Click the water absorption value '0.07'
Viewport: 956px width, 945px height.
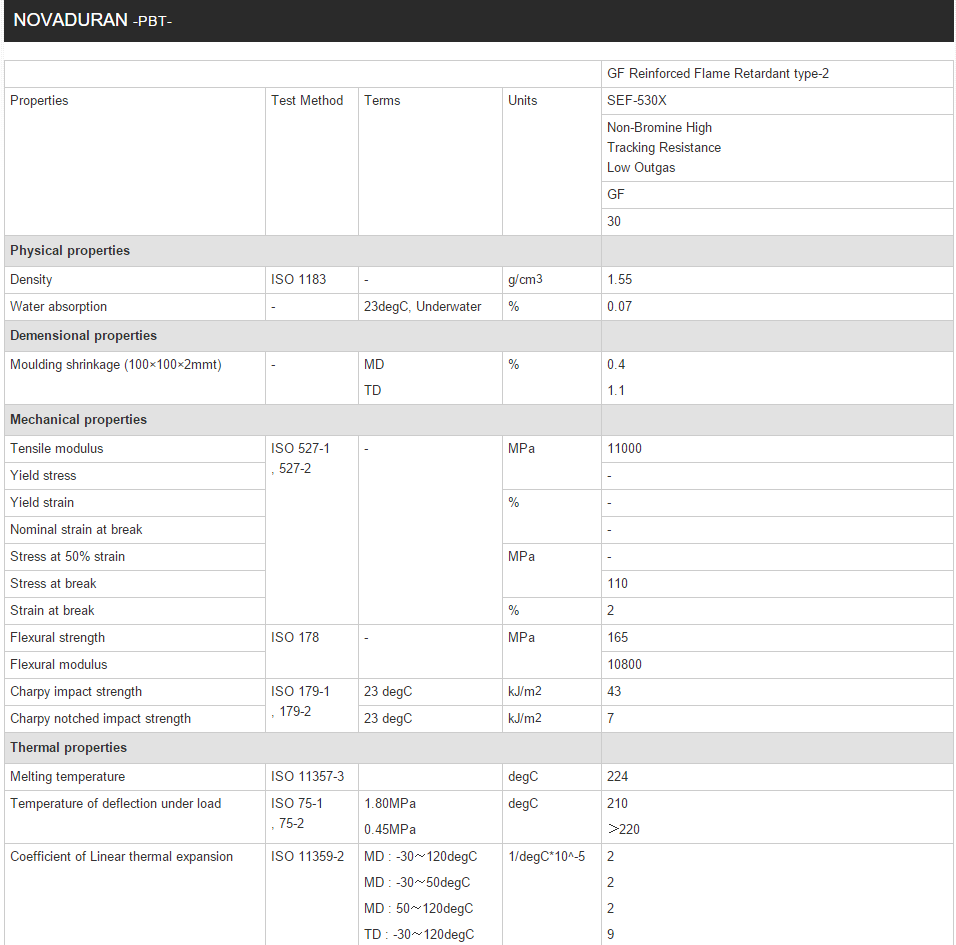point(619,307)
